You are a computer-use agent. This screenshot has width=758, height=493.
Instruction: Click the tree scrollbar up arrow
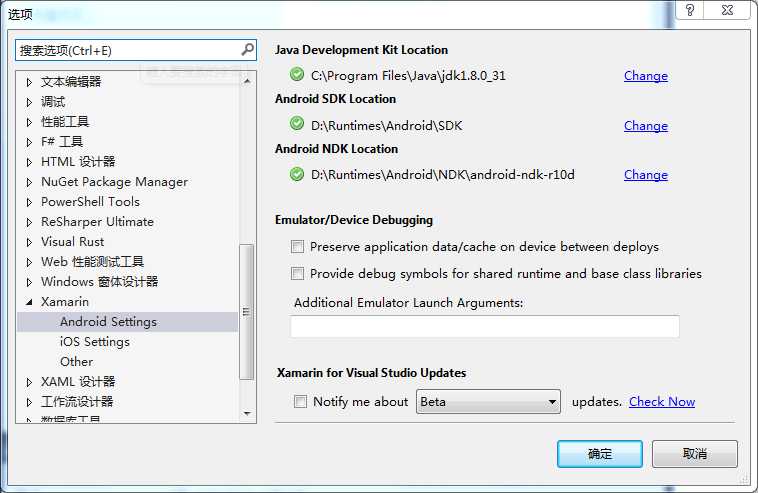coord(248,81)
